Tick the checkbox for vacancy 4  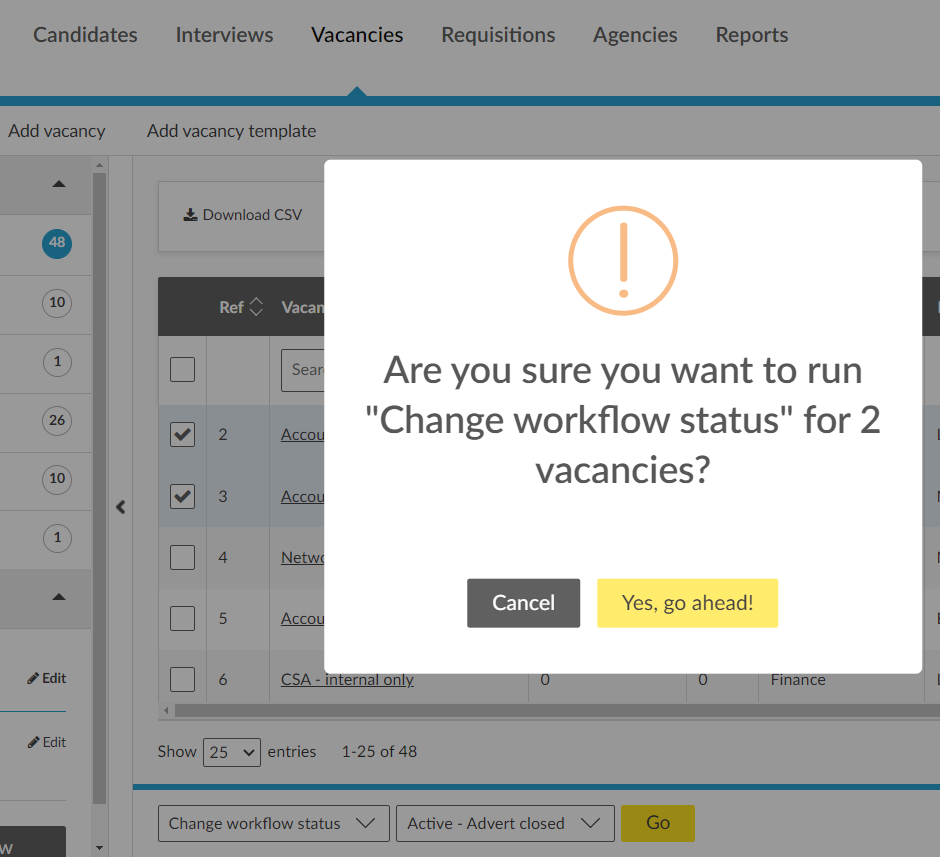pyautogui.click(x=182, y=557)
